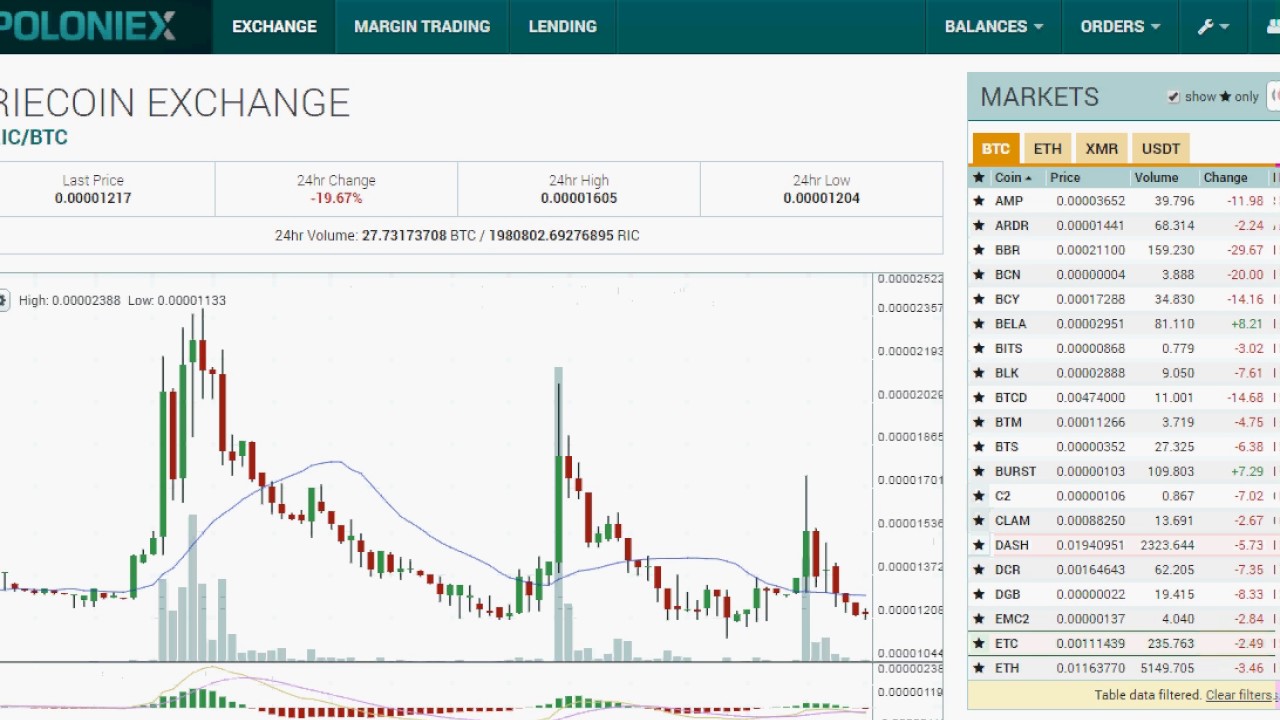Open the BURST coin market
1280x720 pixels.
[1015, 471]
